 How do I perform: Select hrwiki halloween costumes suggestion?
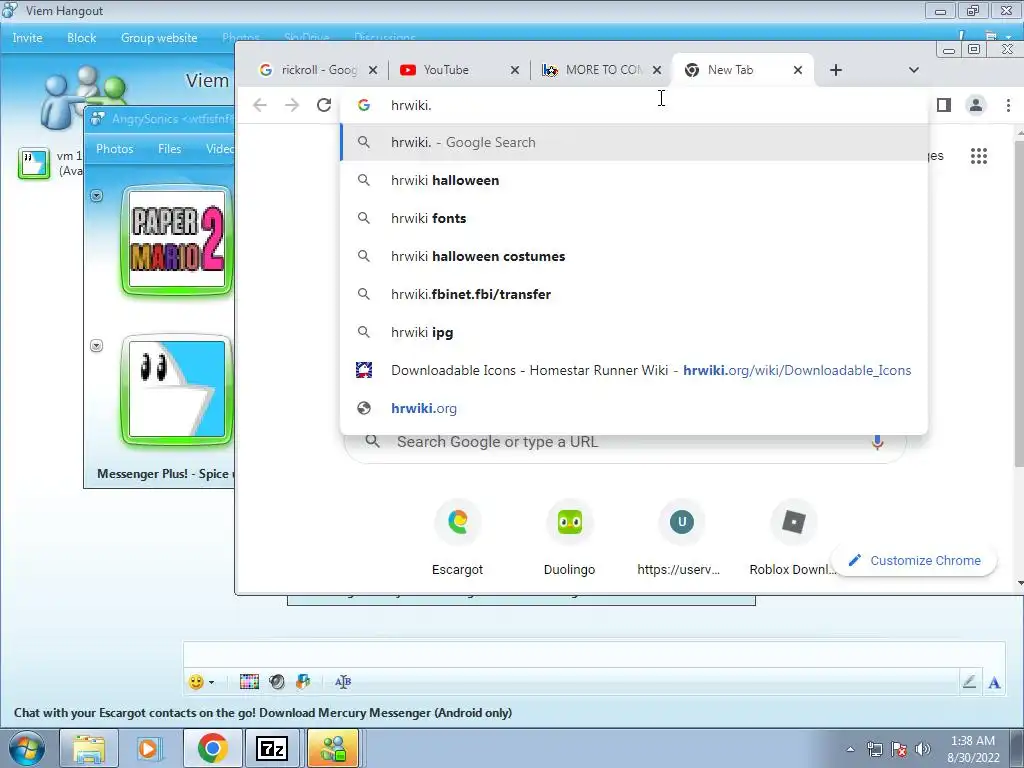633,256
